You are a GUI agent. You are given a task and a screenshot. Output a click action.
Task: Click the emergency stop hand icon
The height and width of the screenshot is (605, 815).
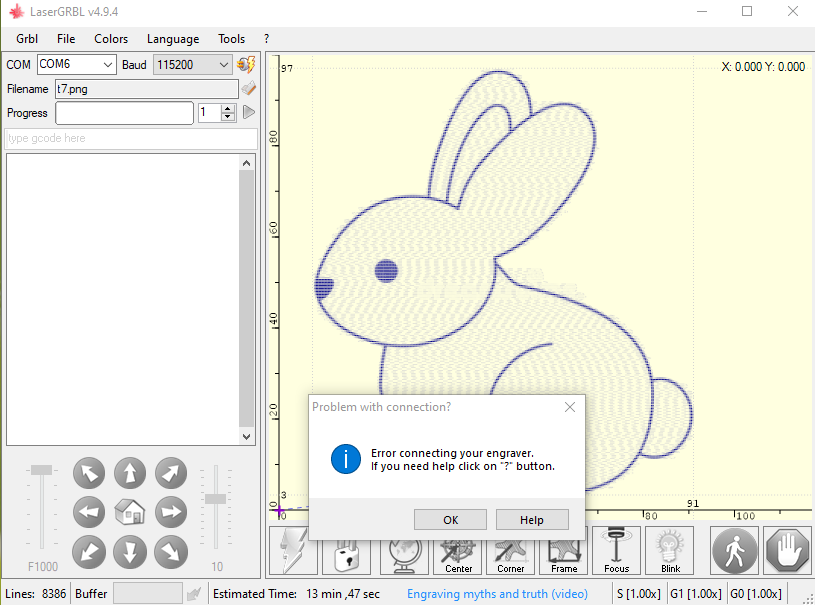787,550
